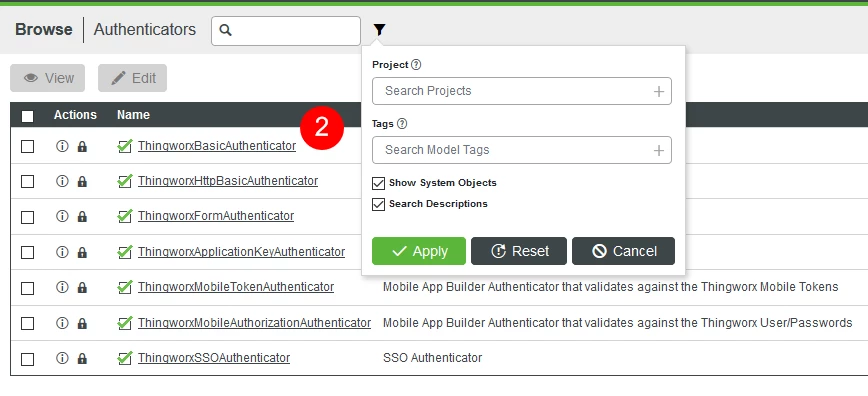Check the ThingworxBasicAuthenticator row checkbox
The width and height of the screenshot is (868, 396).
point(27,147)
